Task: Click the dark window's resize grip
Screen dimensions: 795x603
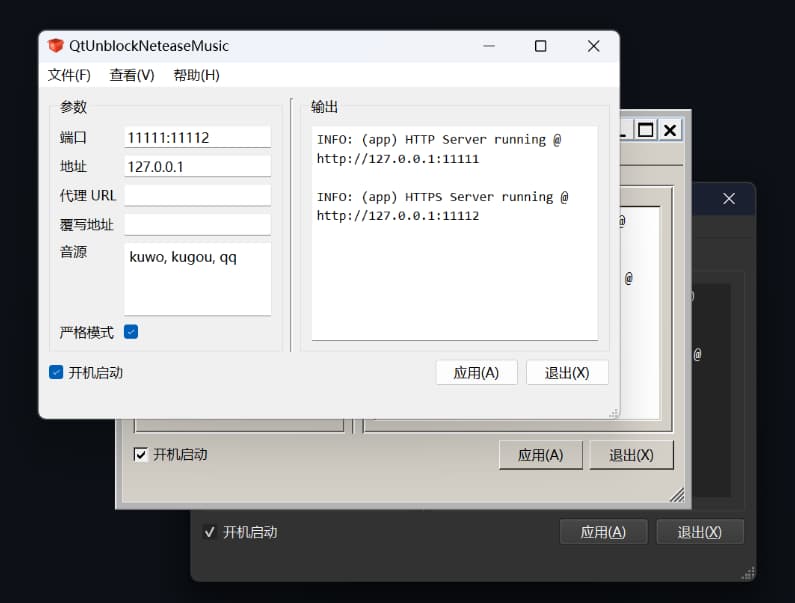Action: coord(748,574)
